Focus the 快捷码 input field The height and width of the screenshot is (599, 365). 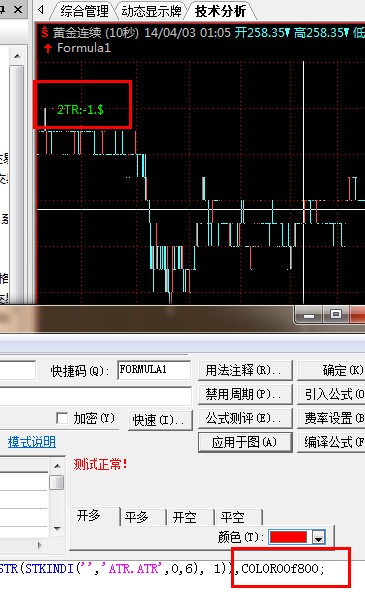pyautogui.click(x=154, y=370)
